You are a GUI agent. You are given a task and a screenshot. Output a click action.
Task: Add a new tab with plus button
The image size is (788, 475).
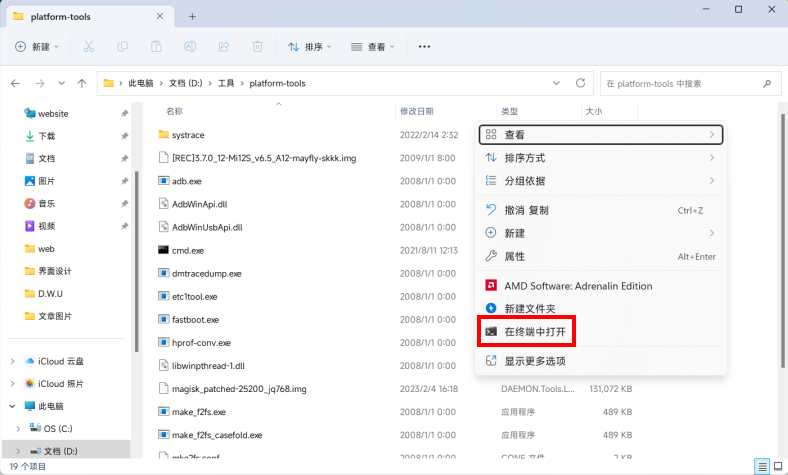pos(192,16)
